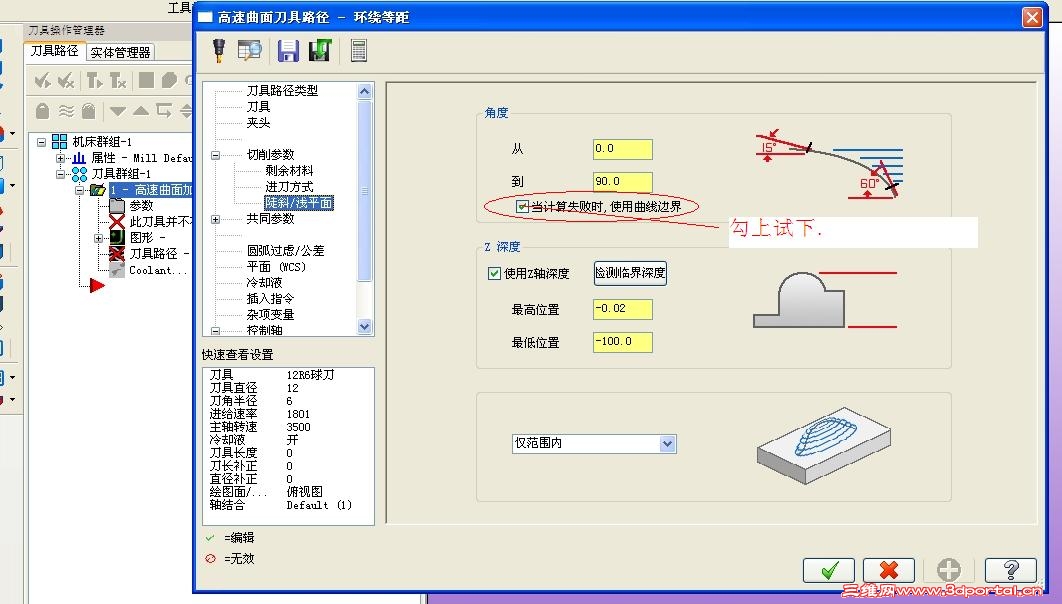Click the blue floppy save parameters icon
The height and width of the screenshot is (604, 1062).
[x=288, y=51]
